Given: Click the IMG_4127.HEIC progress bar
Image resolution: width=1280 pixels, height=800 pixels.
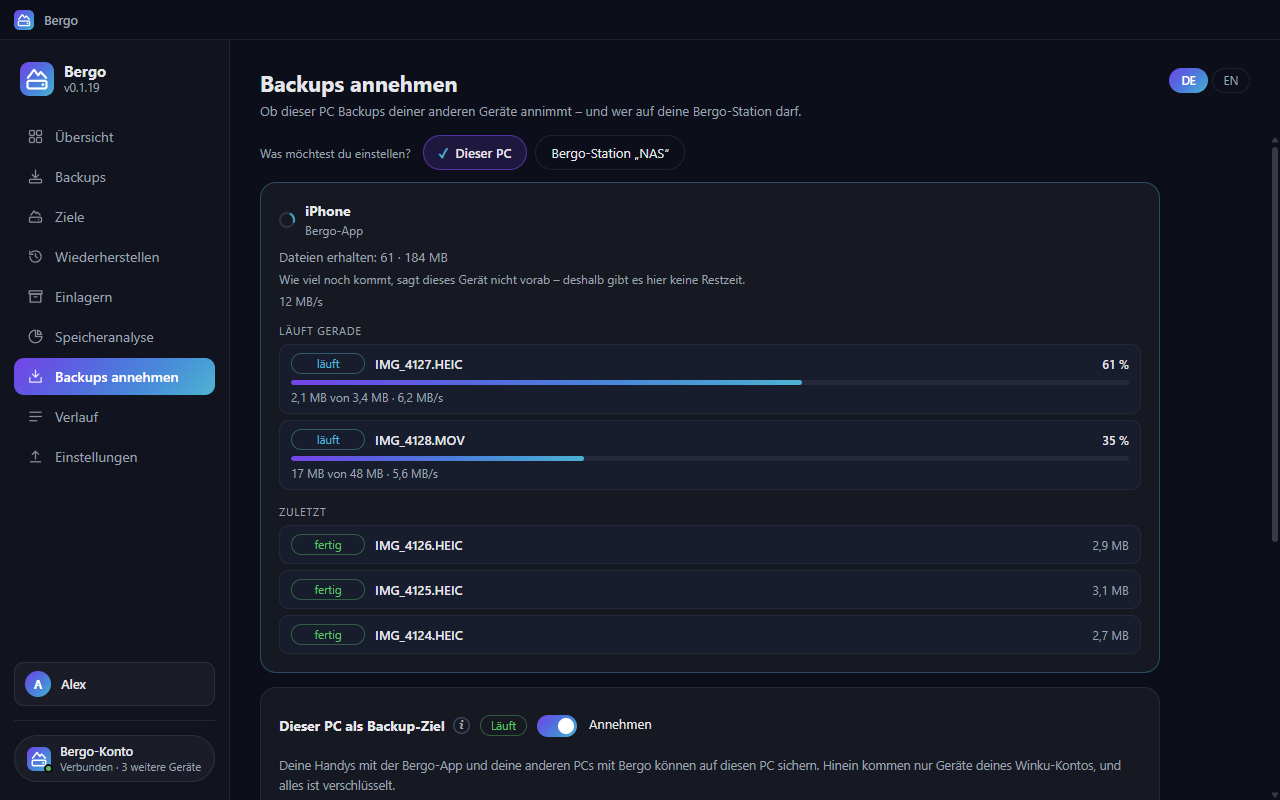Looking at the screenshot, I should coord(710,382).
